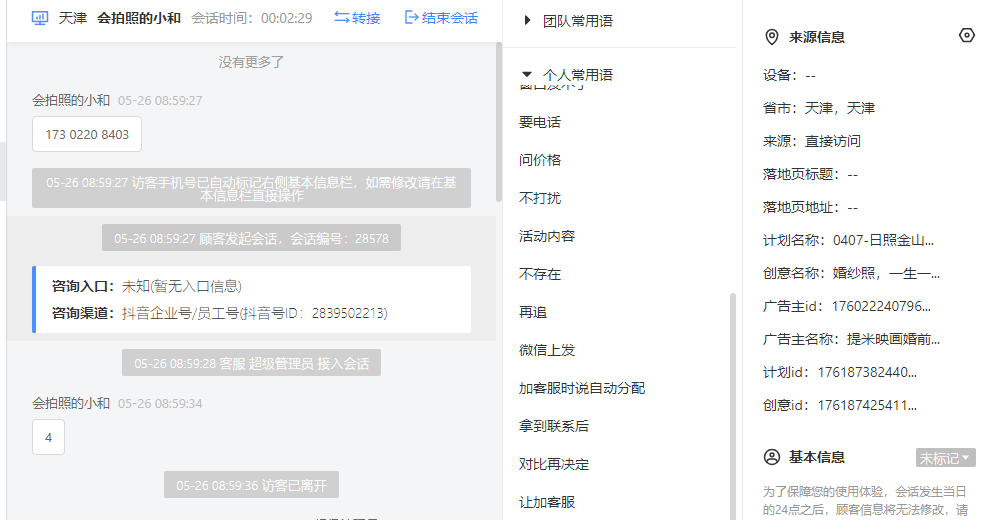Select the 再追 quick phrase
The image size is (986, 520).
(533, 312)
